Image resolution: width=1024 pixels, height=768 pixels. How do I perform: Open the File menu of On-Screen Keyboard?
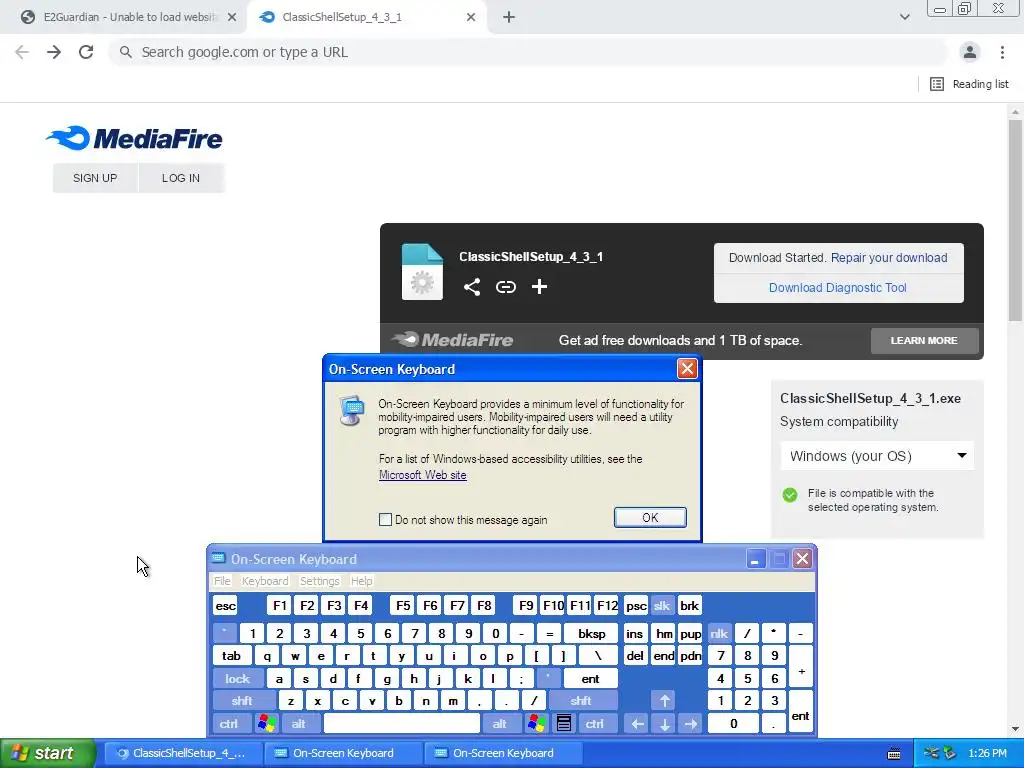[222, 581]
